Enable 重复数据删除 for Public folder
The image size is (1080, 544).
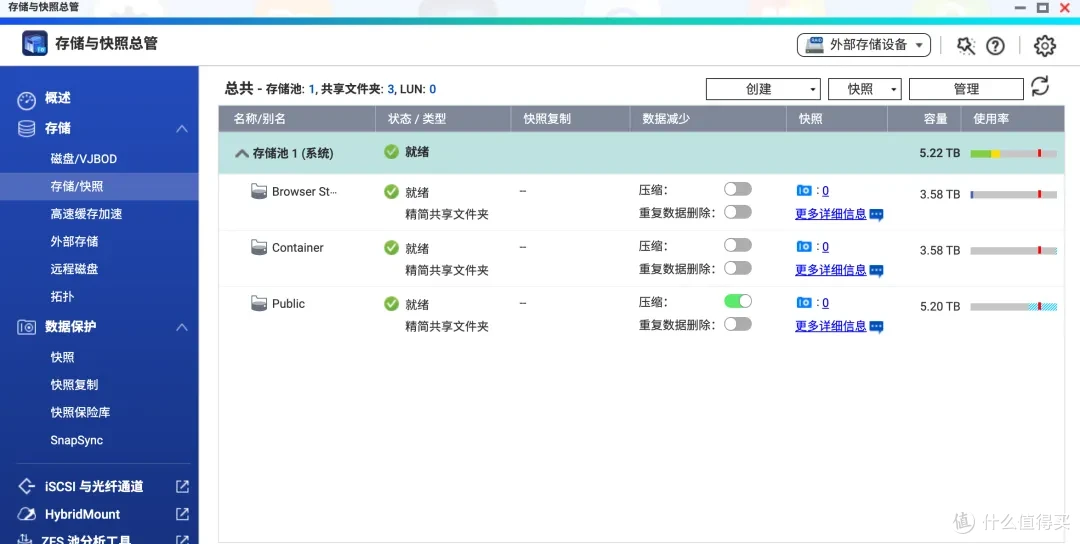tap(738, 324)
